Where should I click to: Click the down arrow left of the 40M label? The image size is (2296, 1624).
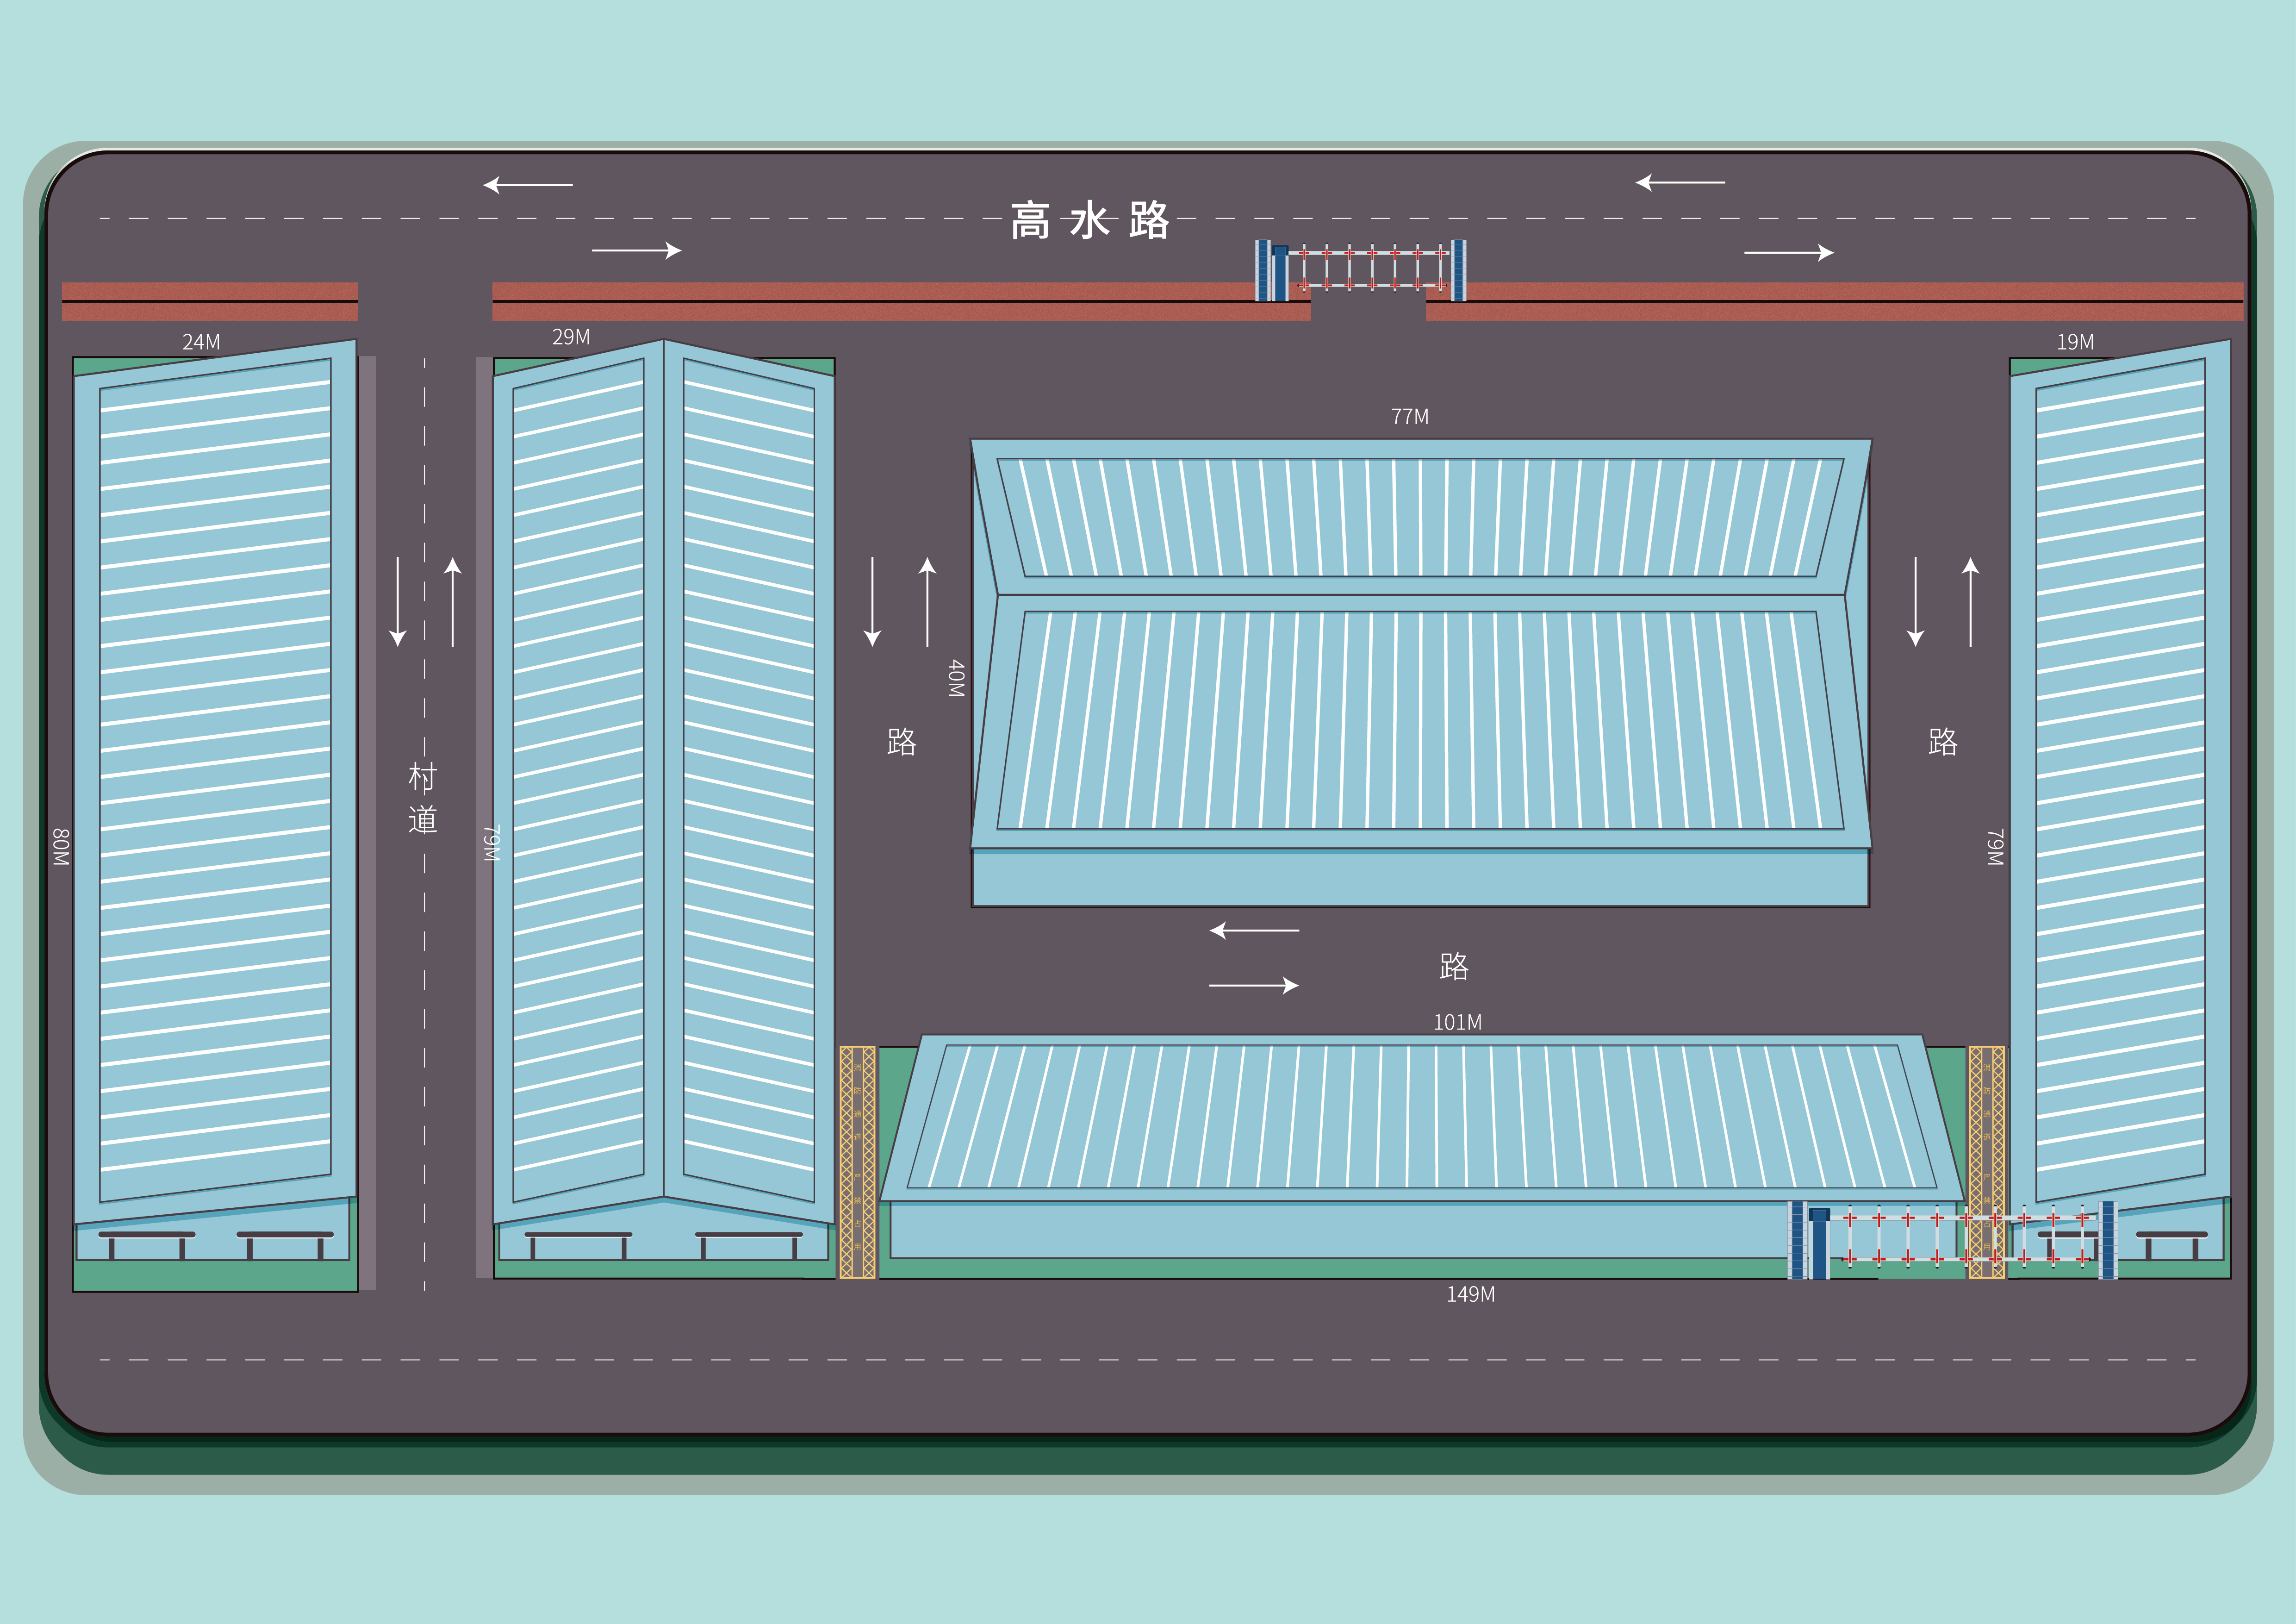pyautogui.click(x=872, y=602)
